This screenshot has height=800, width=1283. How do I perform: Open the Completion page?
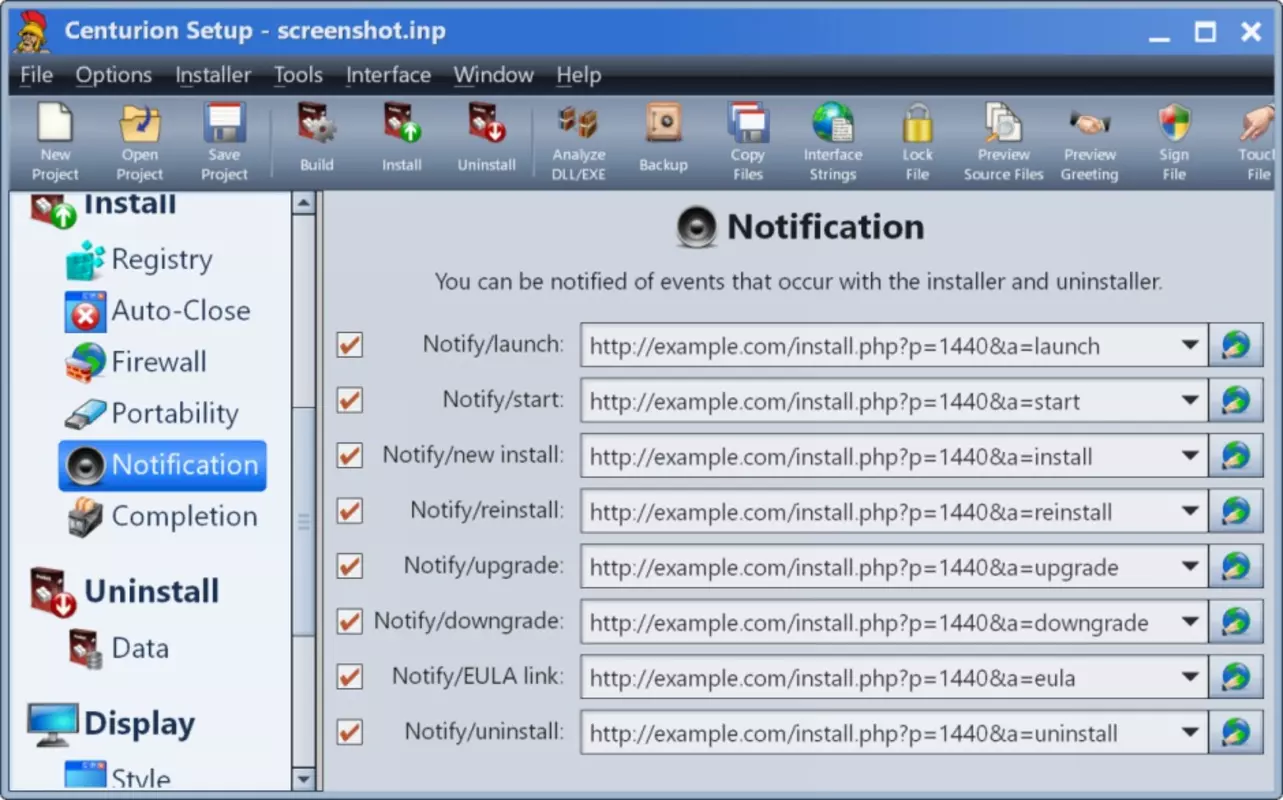coord(161,517)
